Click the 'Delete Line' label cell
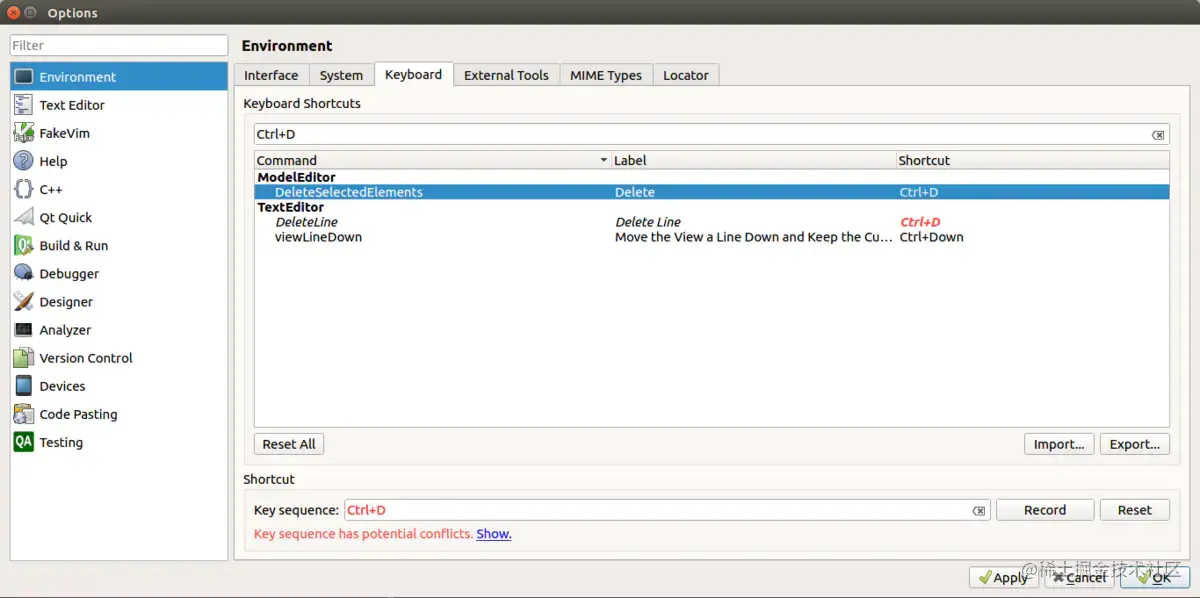The height and width of the screenshot is (598, 1200). (x=648, y=222)
